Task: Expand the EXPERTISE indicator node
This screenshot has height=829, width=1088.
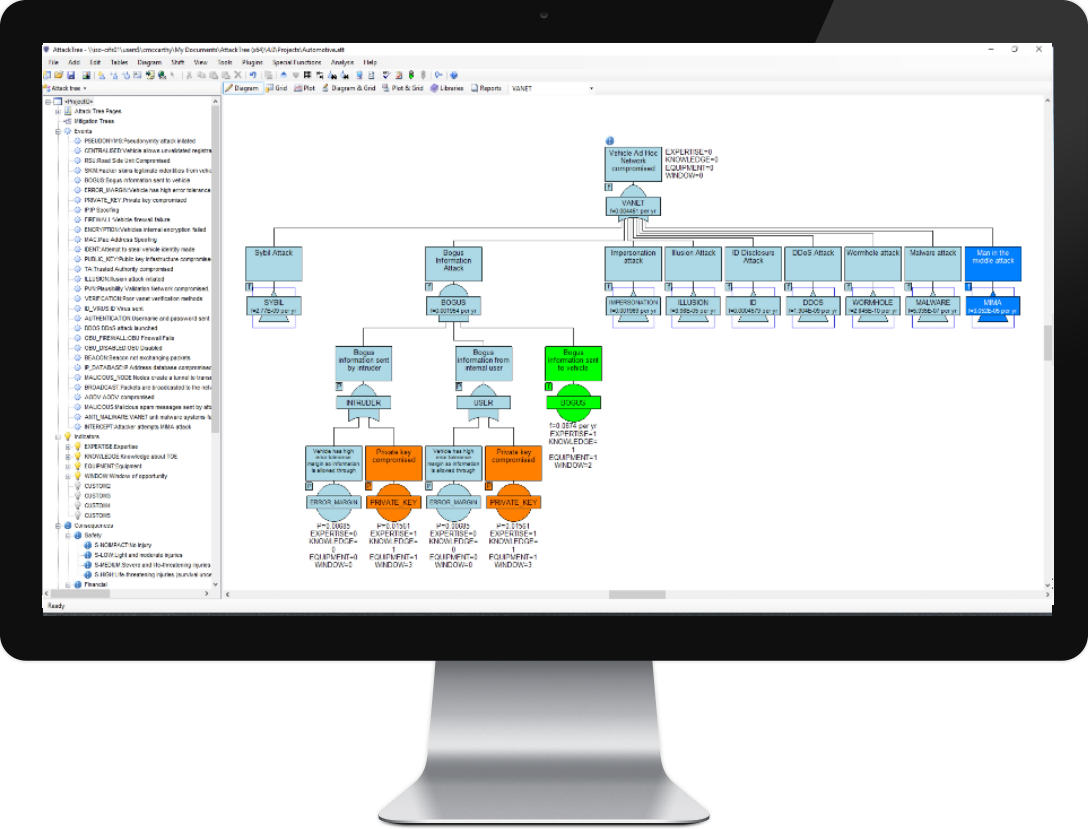Action: (67, 446)
